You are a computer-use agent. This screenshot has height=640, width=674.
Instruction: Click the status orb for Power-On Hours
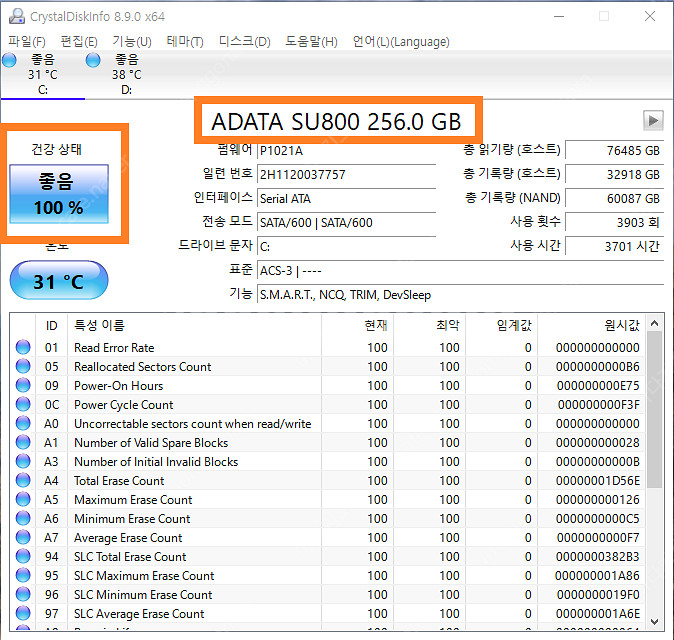(23, 385)
